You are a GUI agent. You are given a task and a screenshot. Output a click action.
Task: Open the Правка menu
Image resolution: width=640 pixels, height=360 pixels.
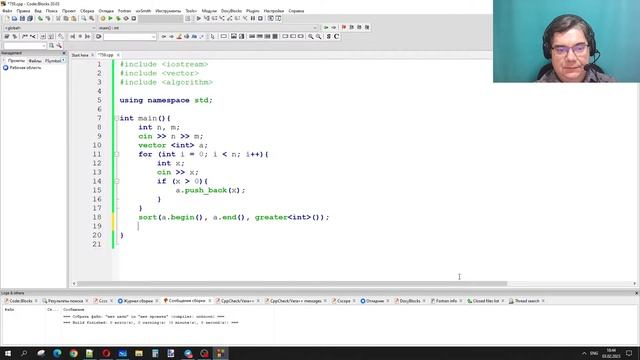pos(23,11)
